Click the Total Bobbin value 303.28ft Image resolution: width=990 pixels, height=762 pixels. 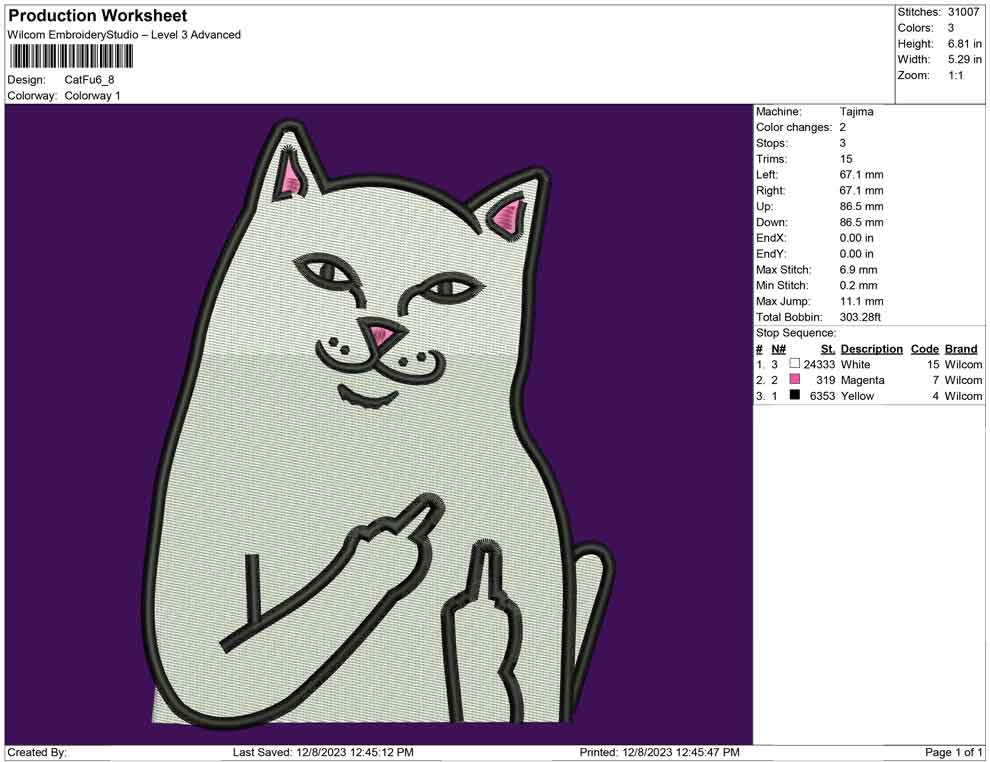point(860,316)
